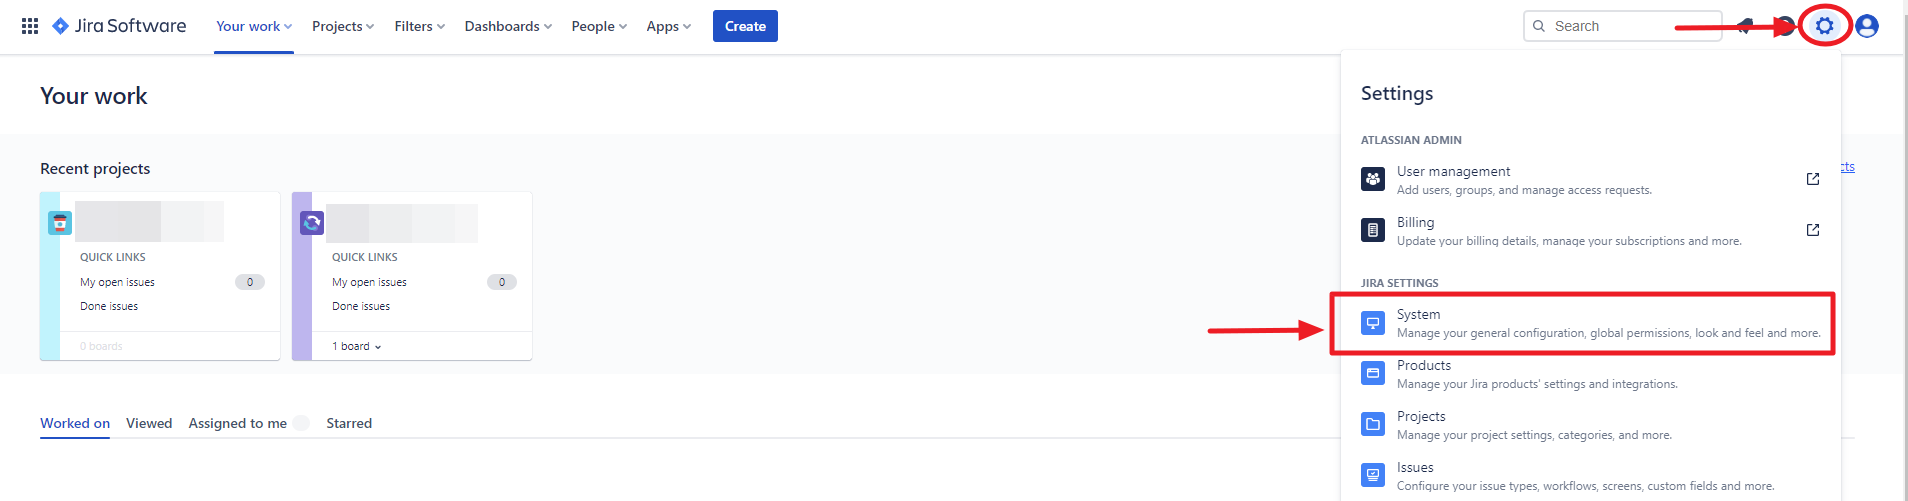Open the user profile avatar

click(1866, 26)
